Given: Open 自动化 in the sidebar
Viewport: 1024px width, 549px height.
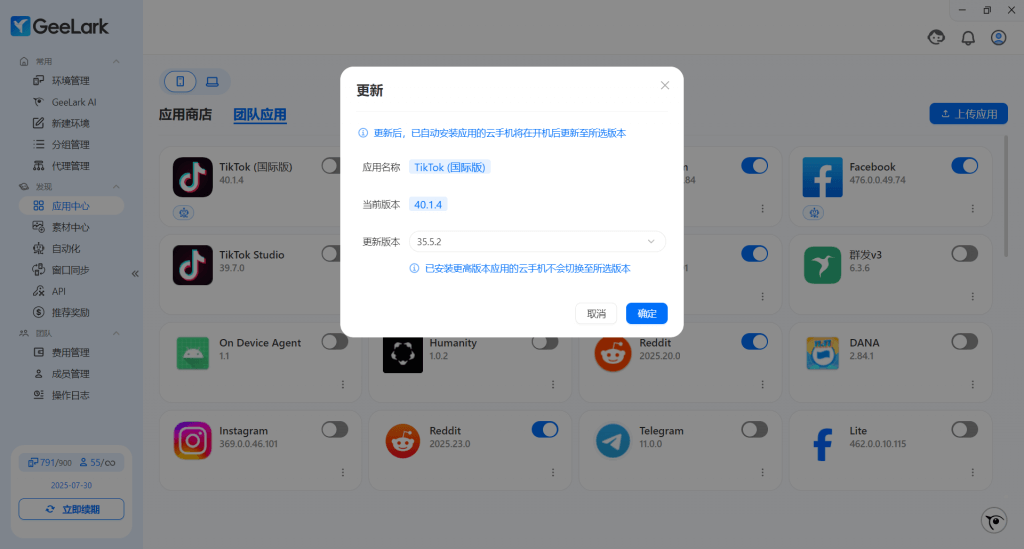Looking at the screenshot, I should (71, 248).
